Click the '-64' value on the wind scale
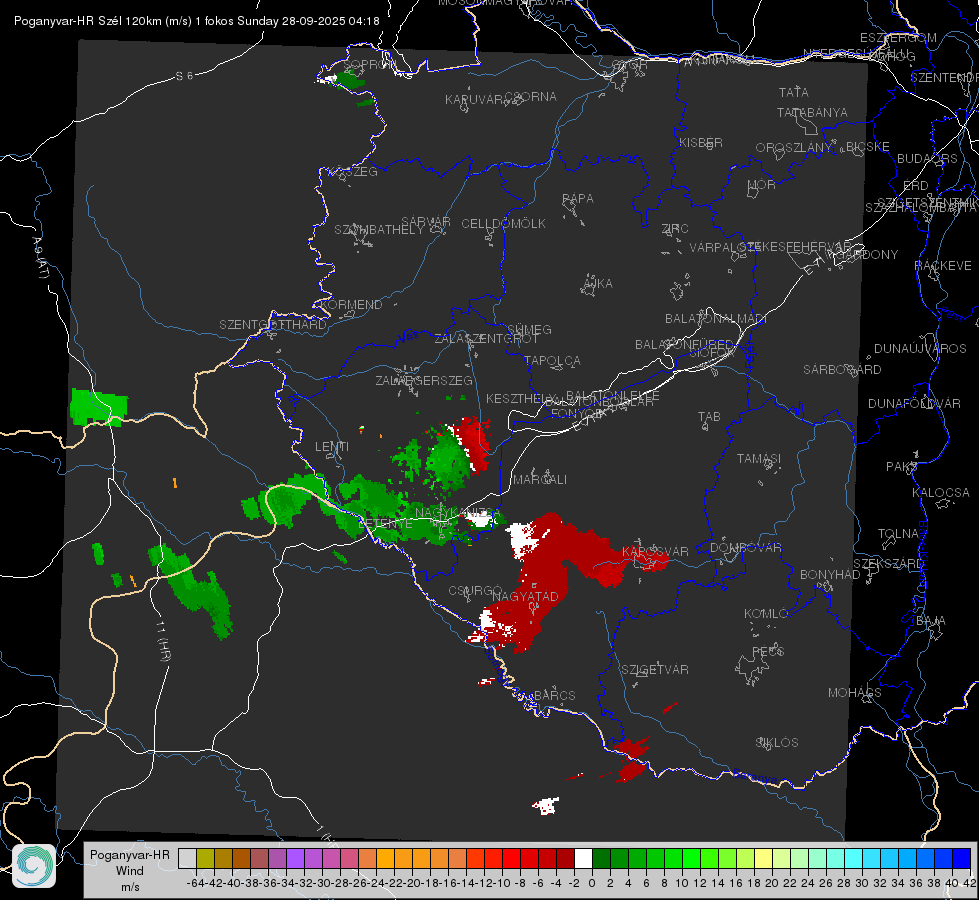The image size is (979, 900). click(x=195, y=883)
